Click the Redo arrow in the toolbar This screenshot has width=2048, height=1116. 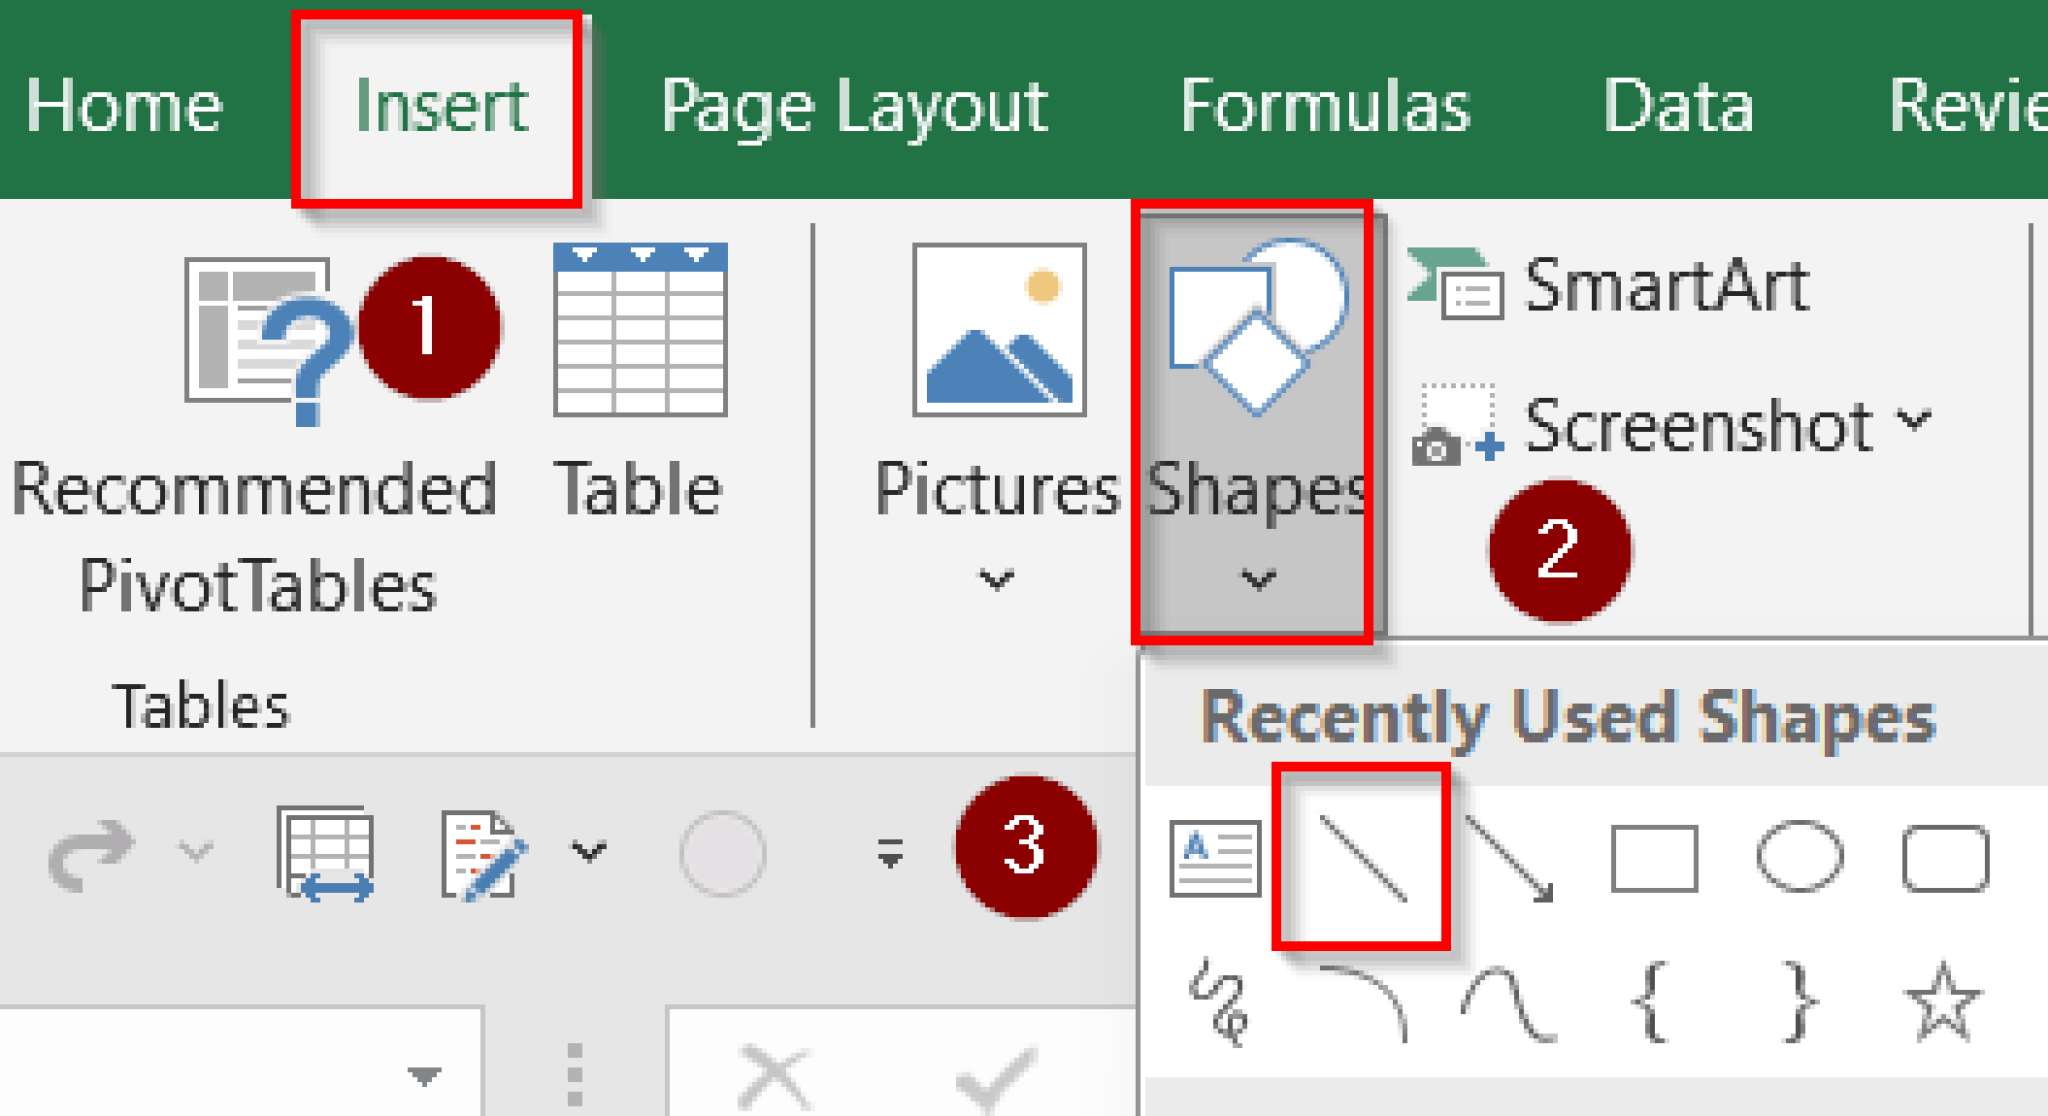coord(92,847)
